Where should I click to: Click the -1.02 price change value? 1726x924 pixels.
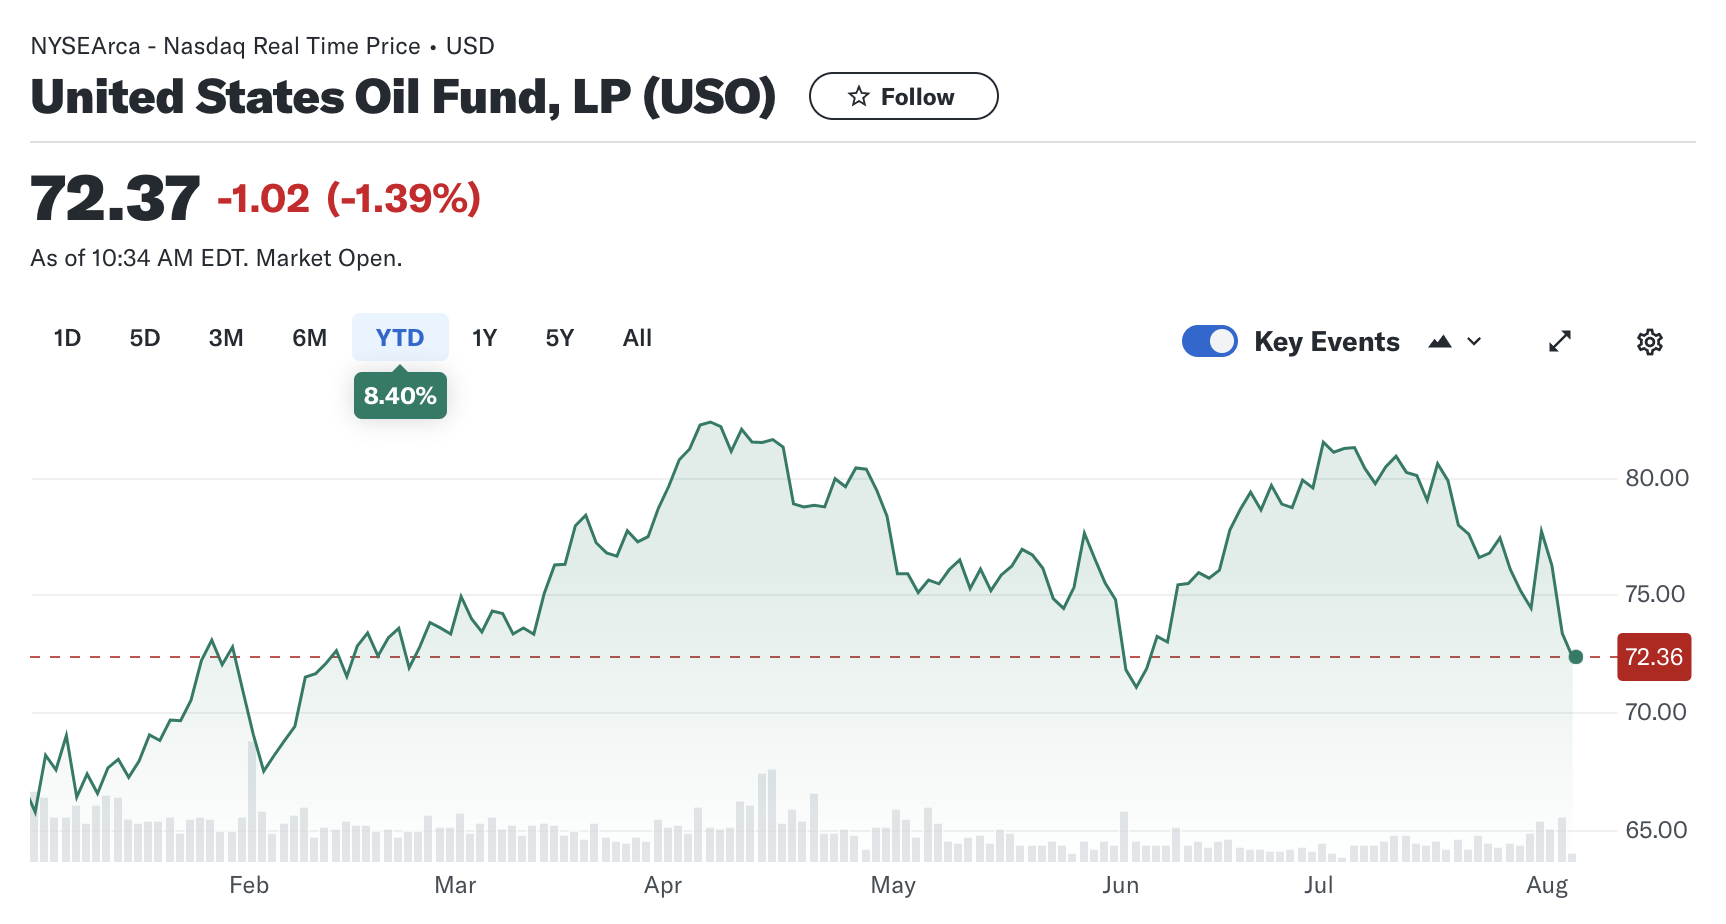coord(264,199)
